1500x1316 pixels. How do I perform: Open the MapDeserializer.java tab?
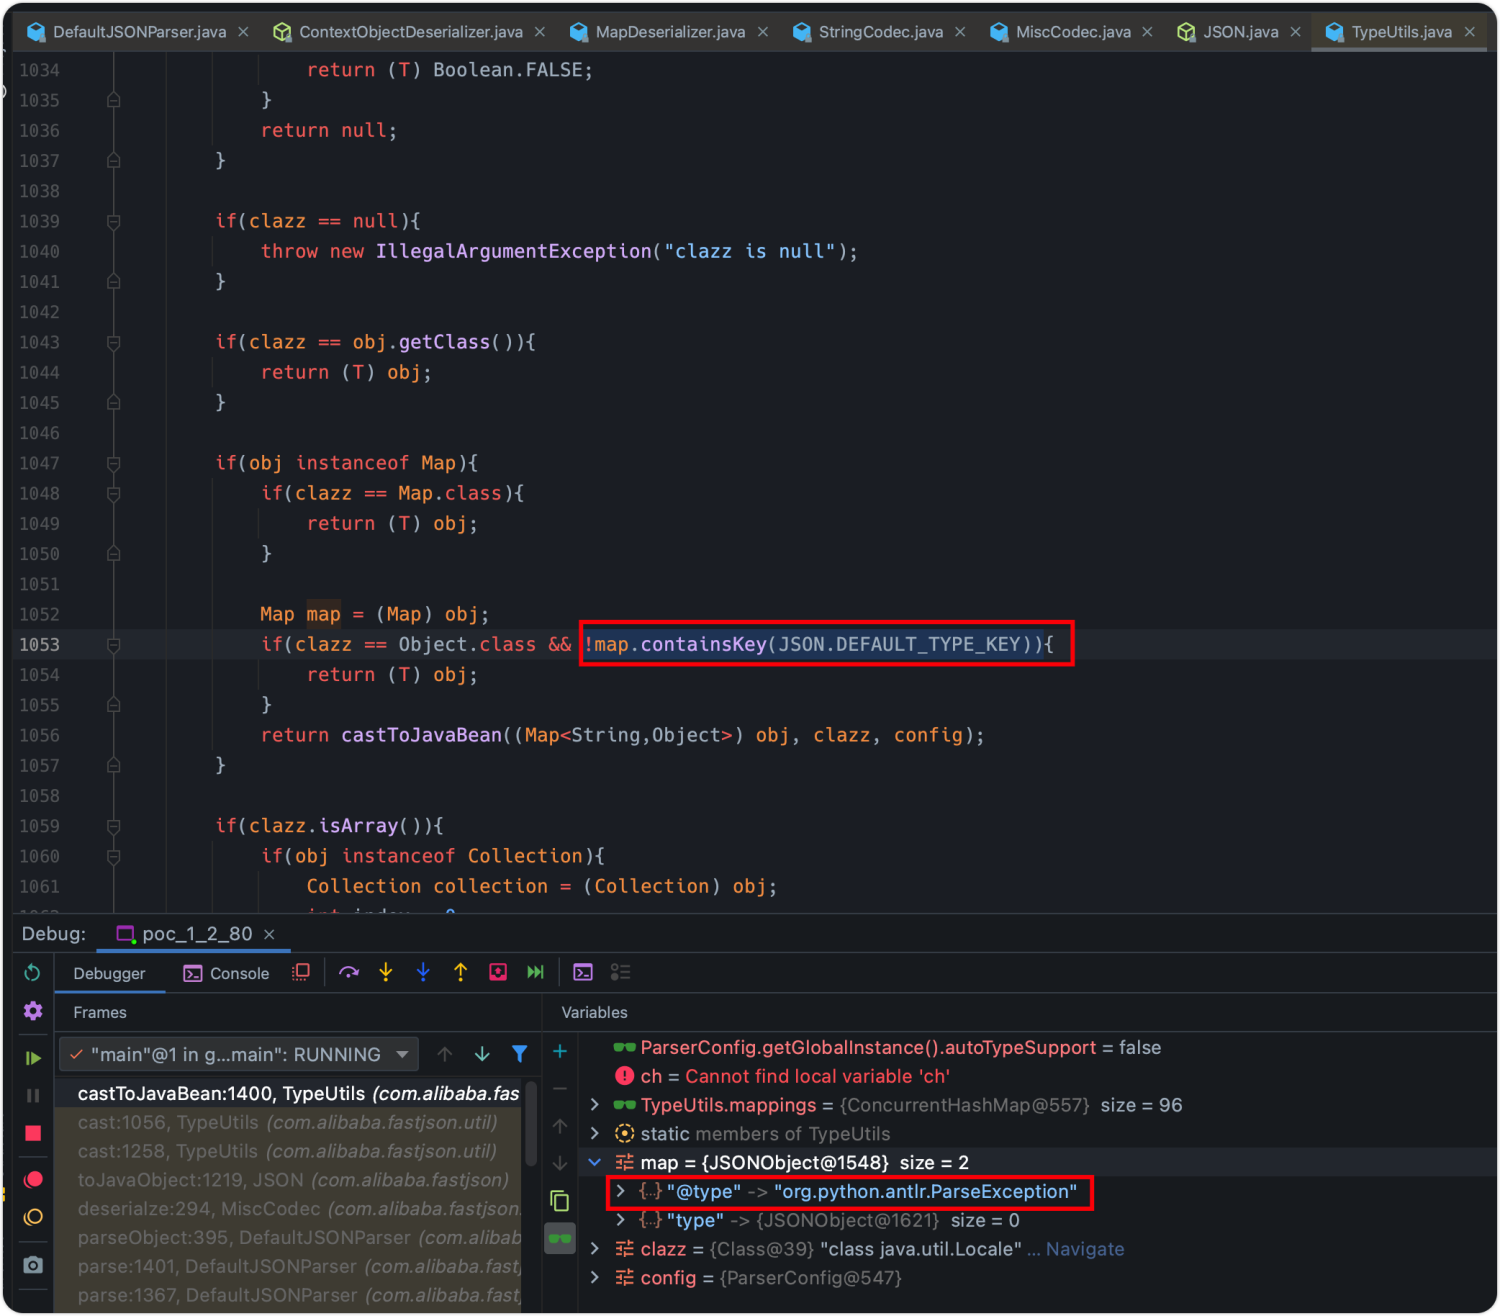tap(670, 32)
